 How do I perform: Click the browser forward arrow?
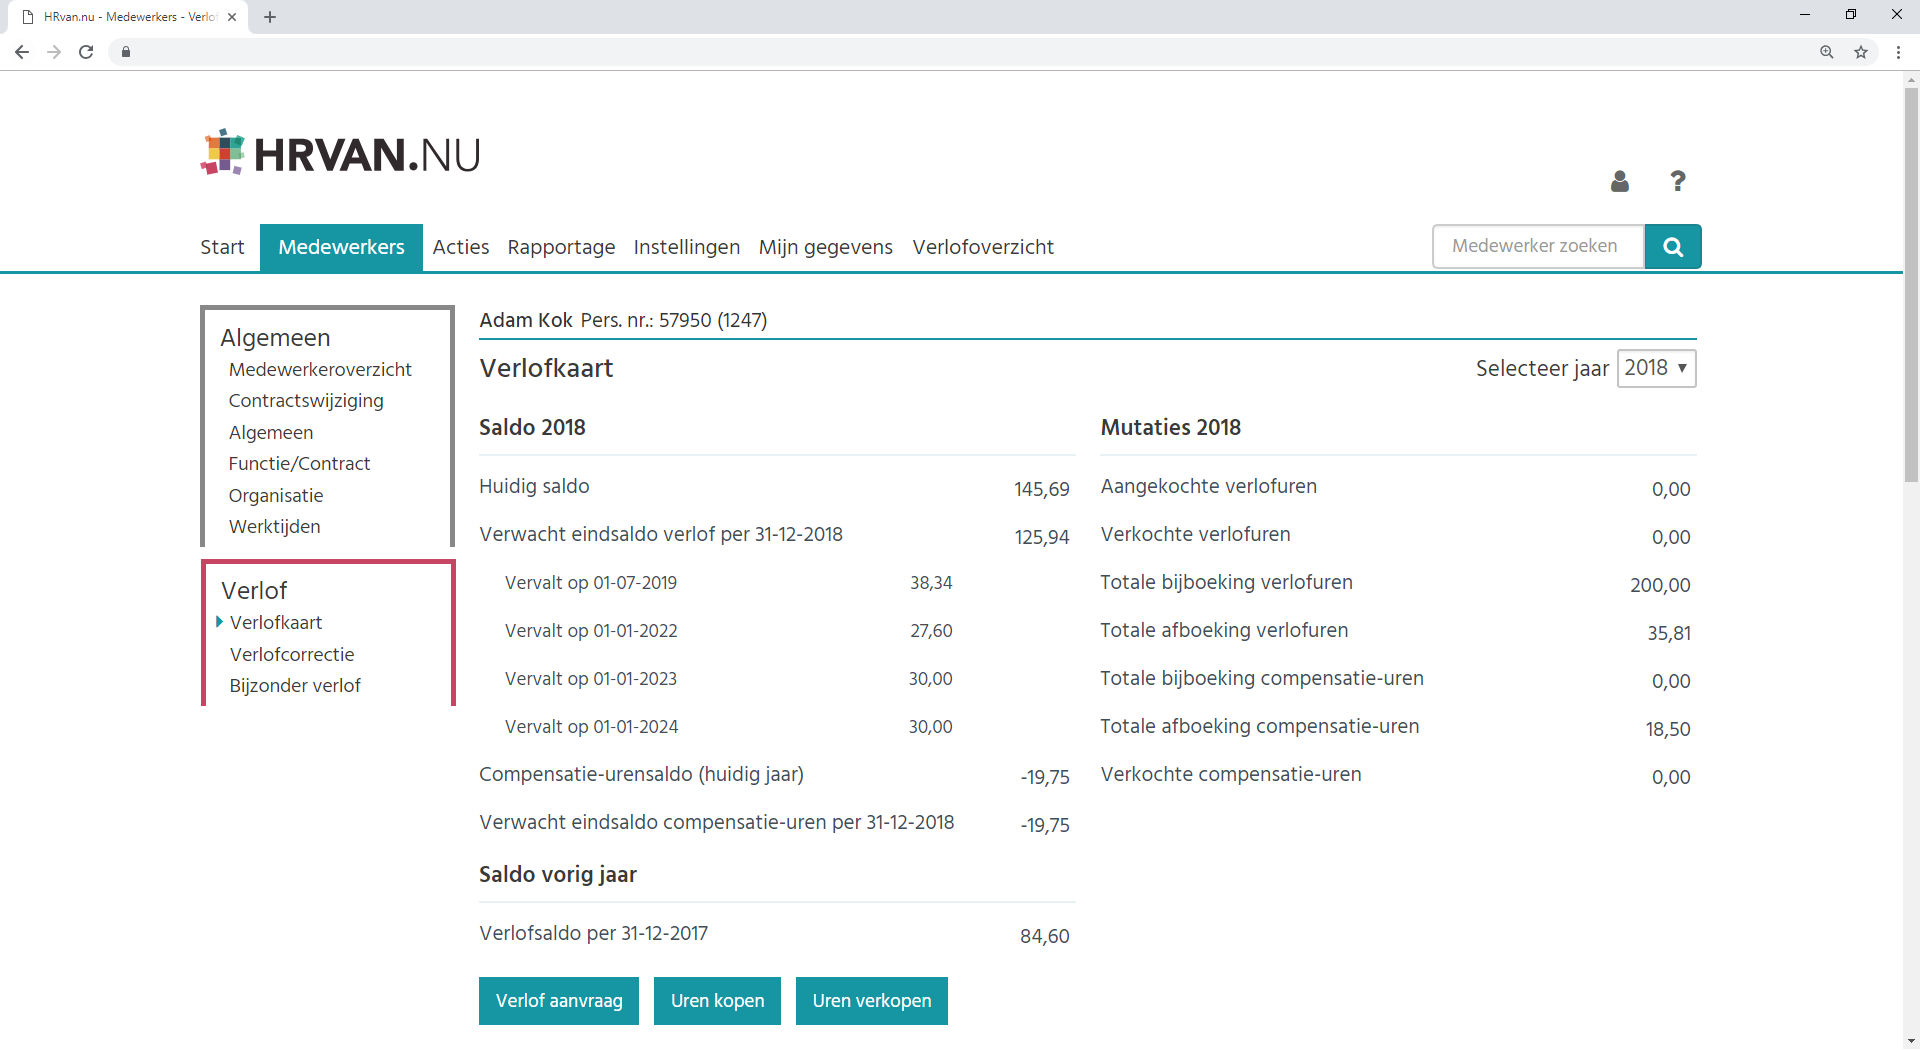tap(54, 52)
